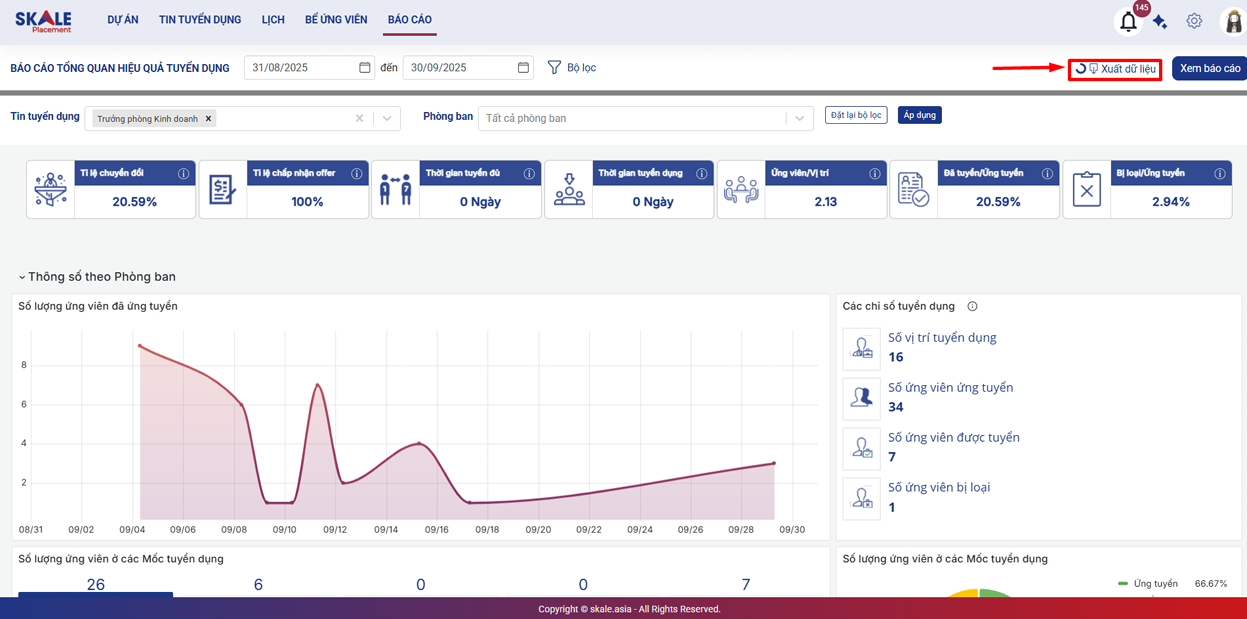Open the Phòng ban dropdown

pyautogui.click(x=798, y=118)
